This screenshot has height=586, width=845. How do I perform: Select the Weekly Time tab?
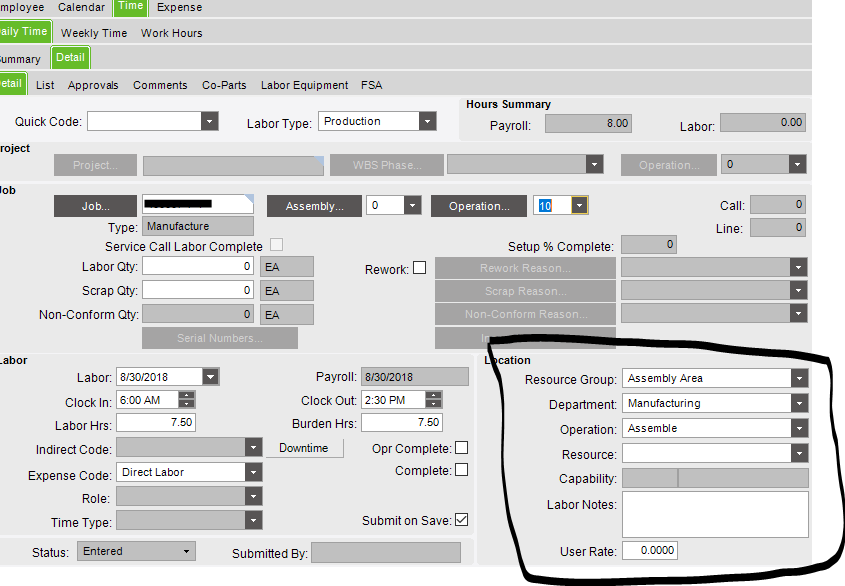[x=94, y=33]
